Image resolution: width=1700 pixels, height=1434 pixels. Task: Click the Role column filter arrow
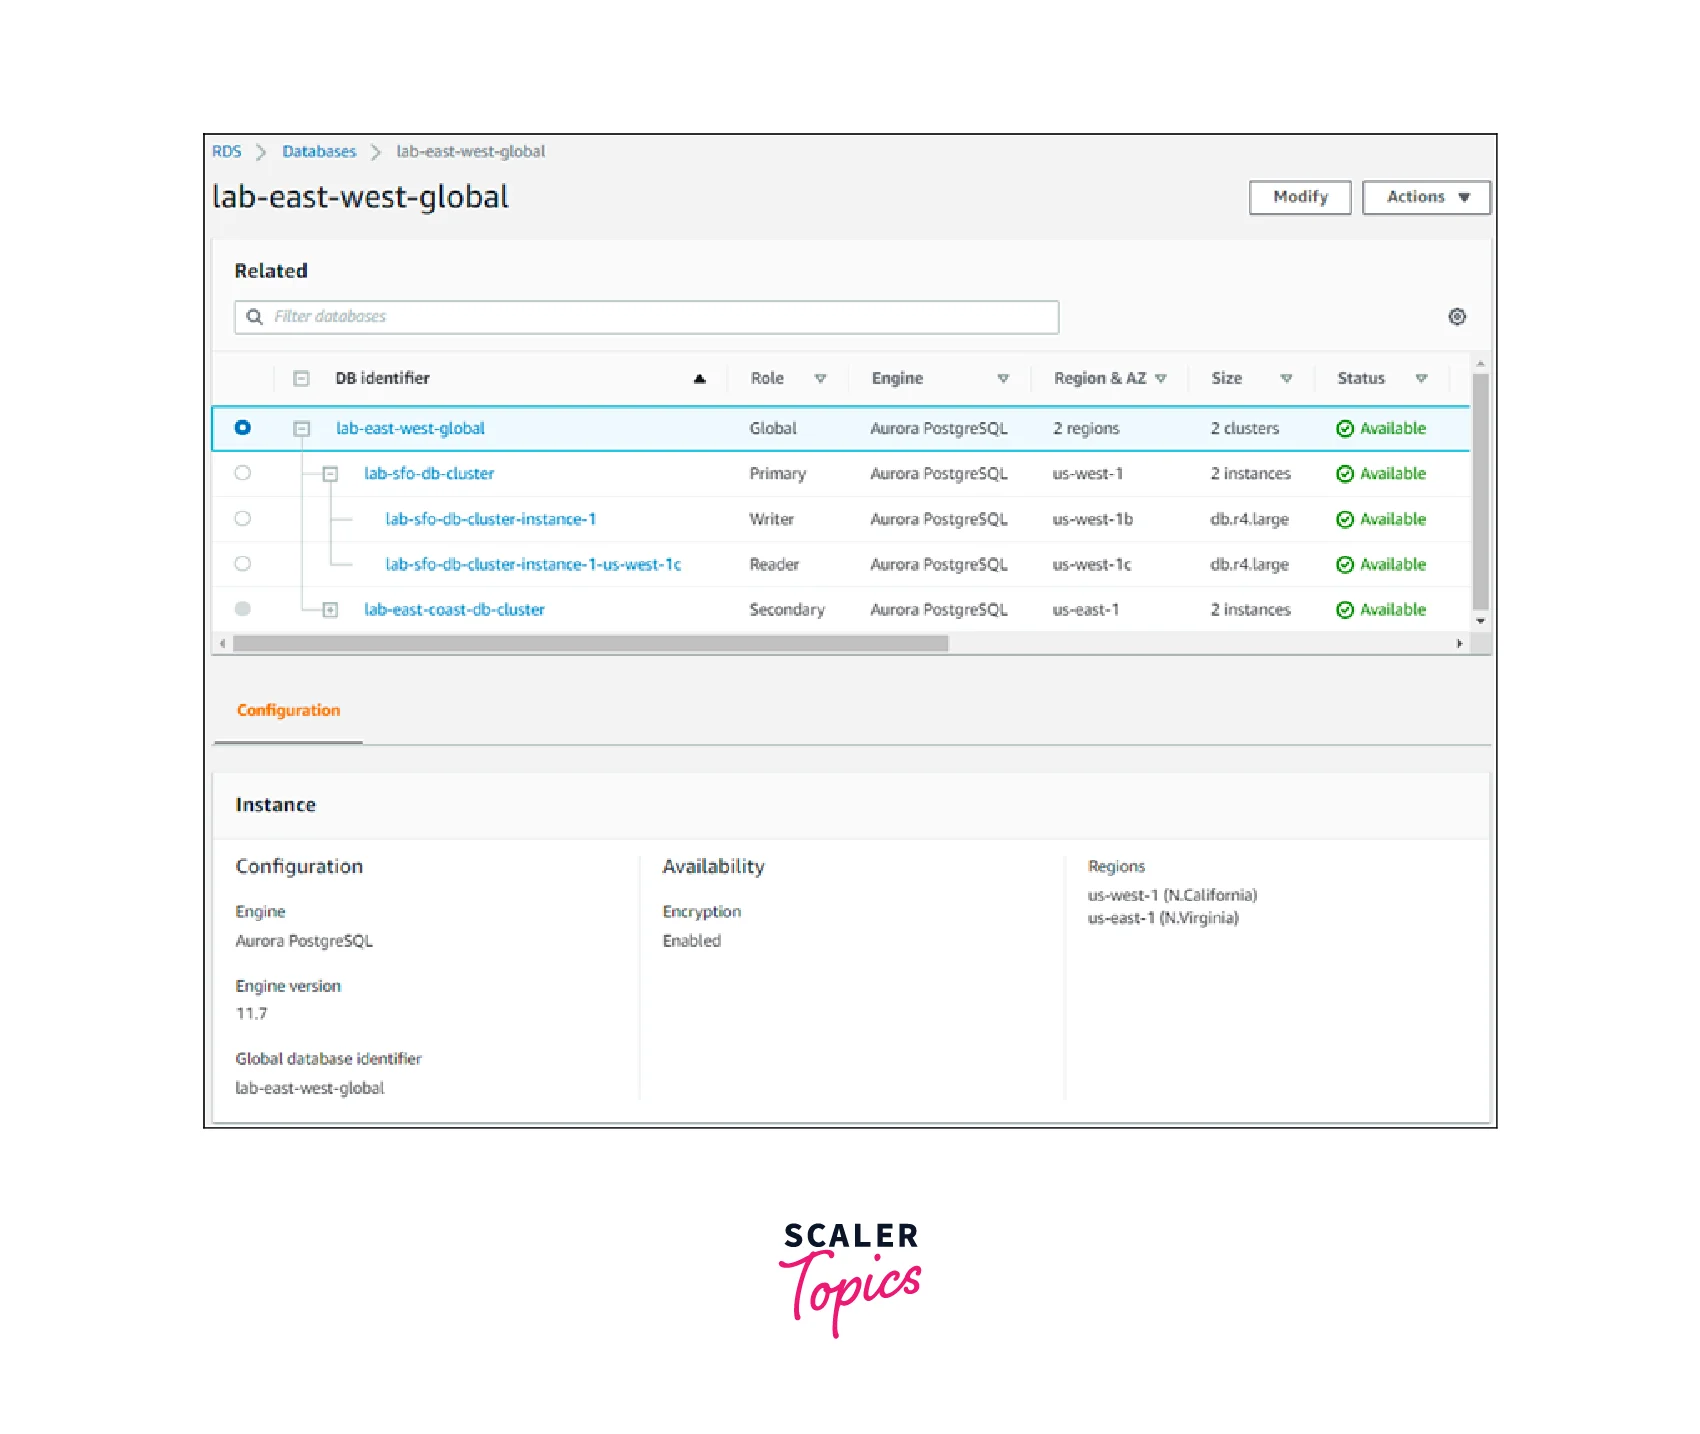tap(820, 379)
